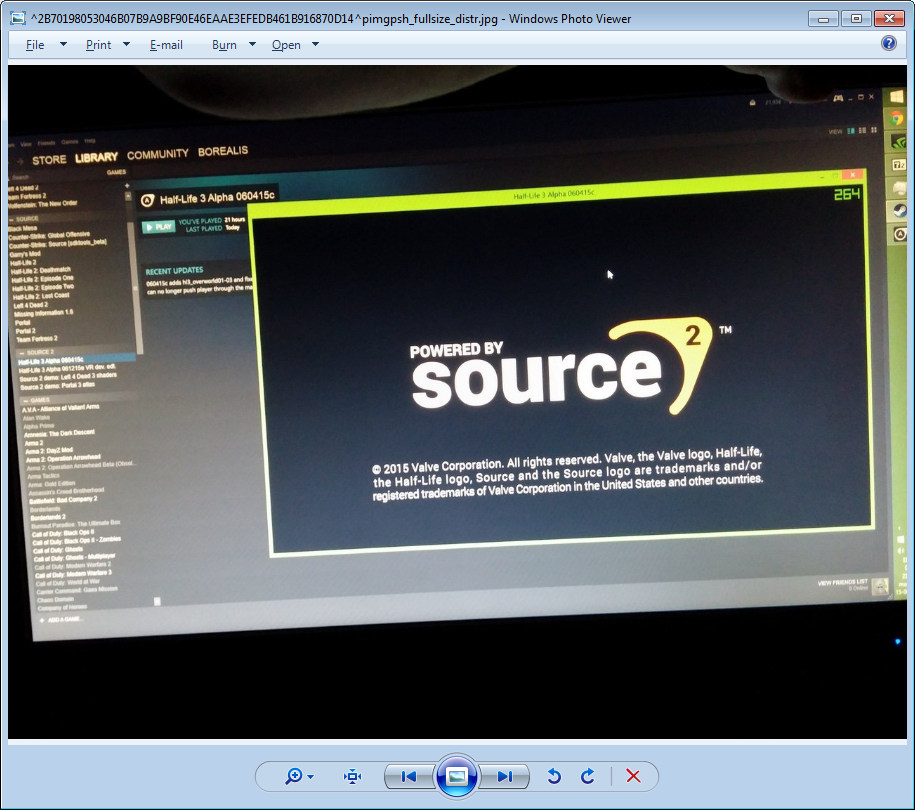
Task: Maximize the Windows Photo Viewer window
Action: click(x=856, y=19)
